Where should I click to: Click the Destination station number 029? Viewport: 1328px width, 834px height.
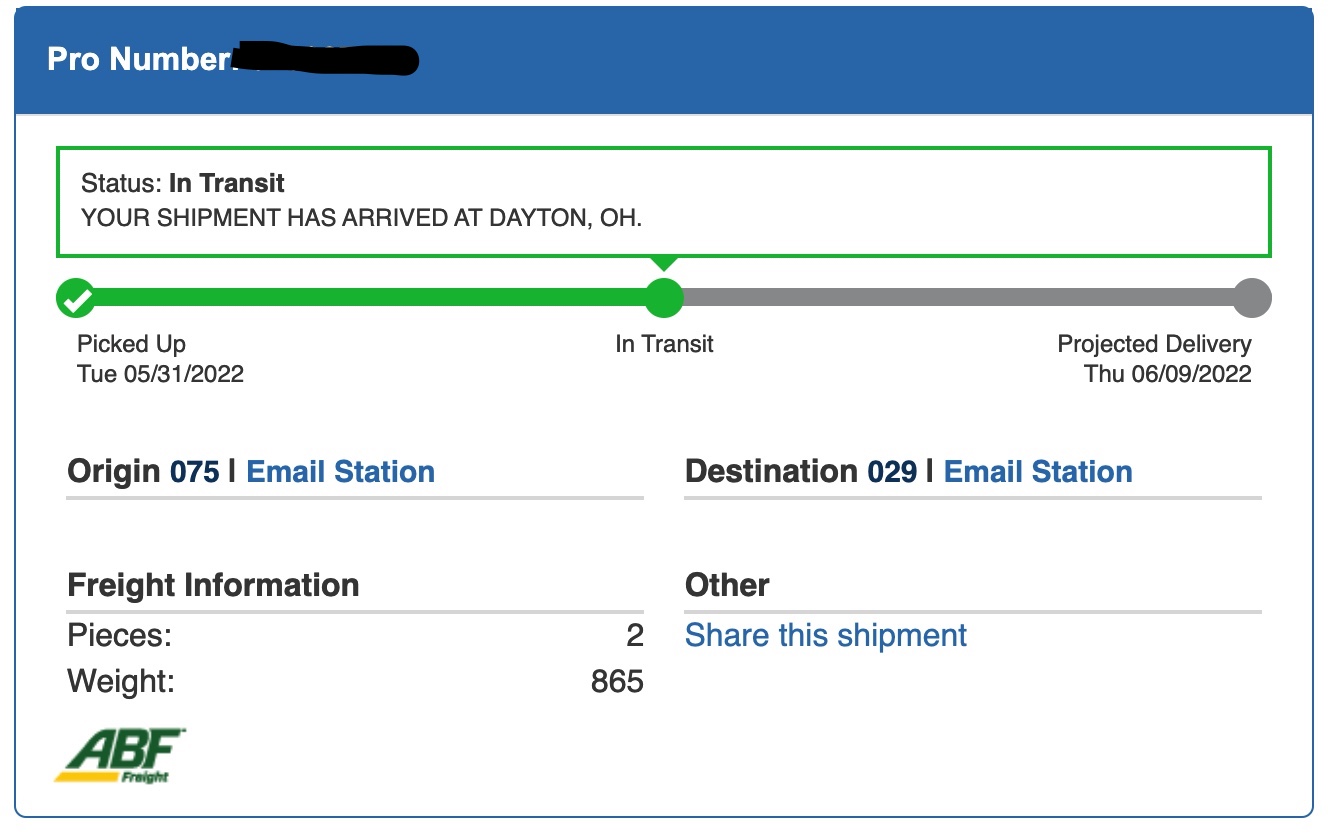pyautogui.click(x=892, y=472)
